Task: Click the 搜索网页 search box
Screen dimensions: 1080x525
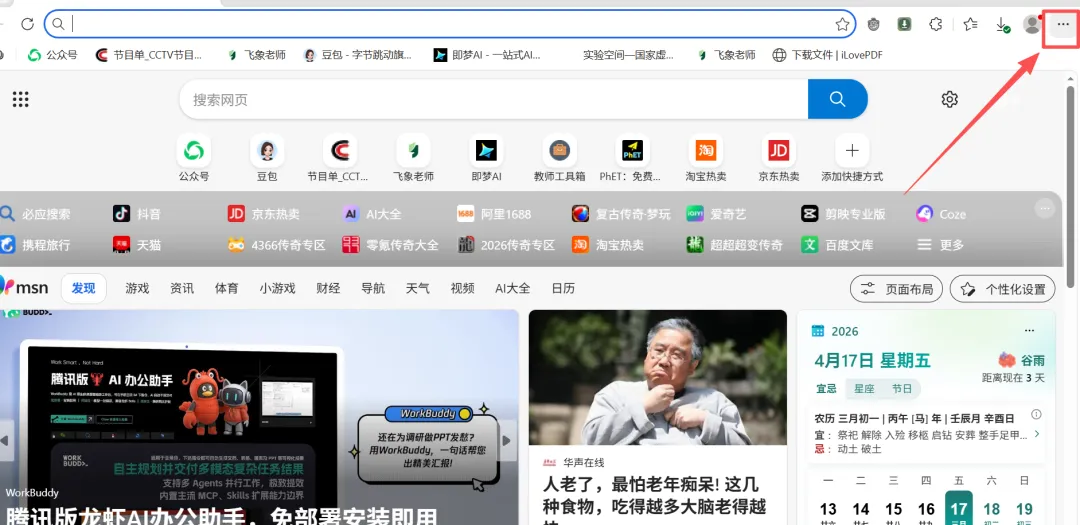Action: tap(493, 99)
